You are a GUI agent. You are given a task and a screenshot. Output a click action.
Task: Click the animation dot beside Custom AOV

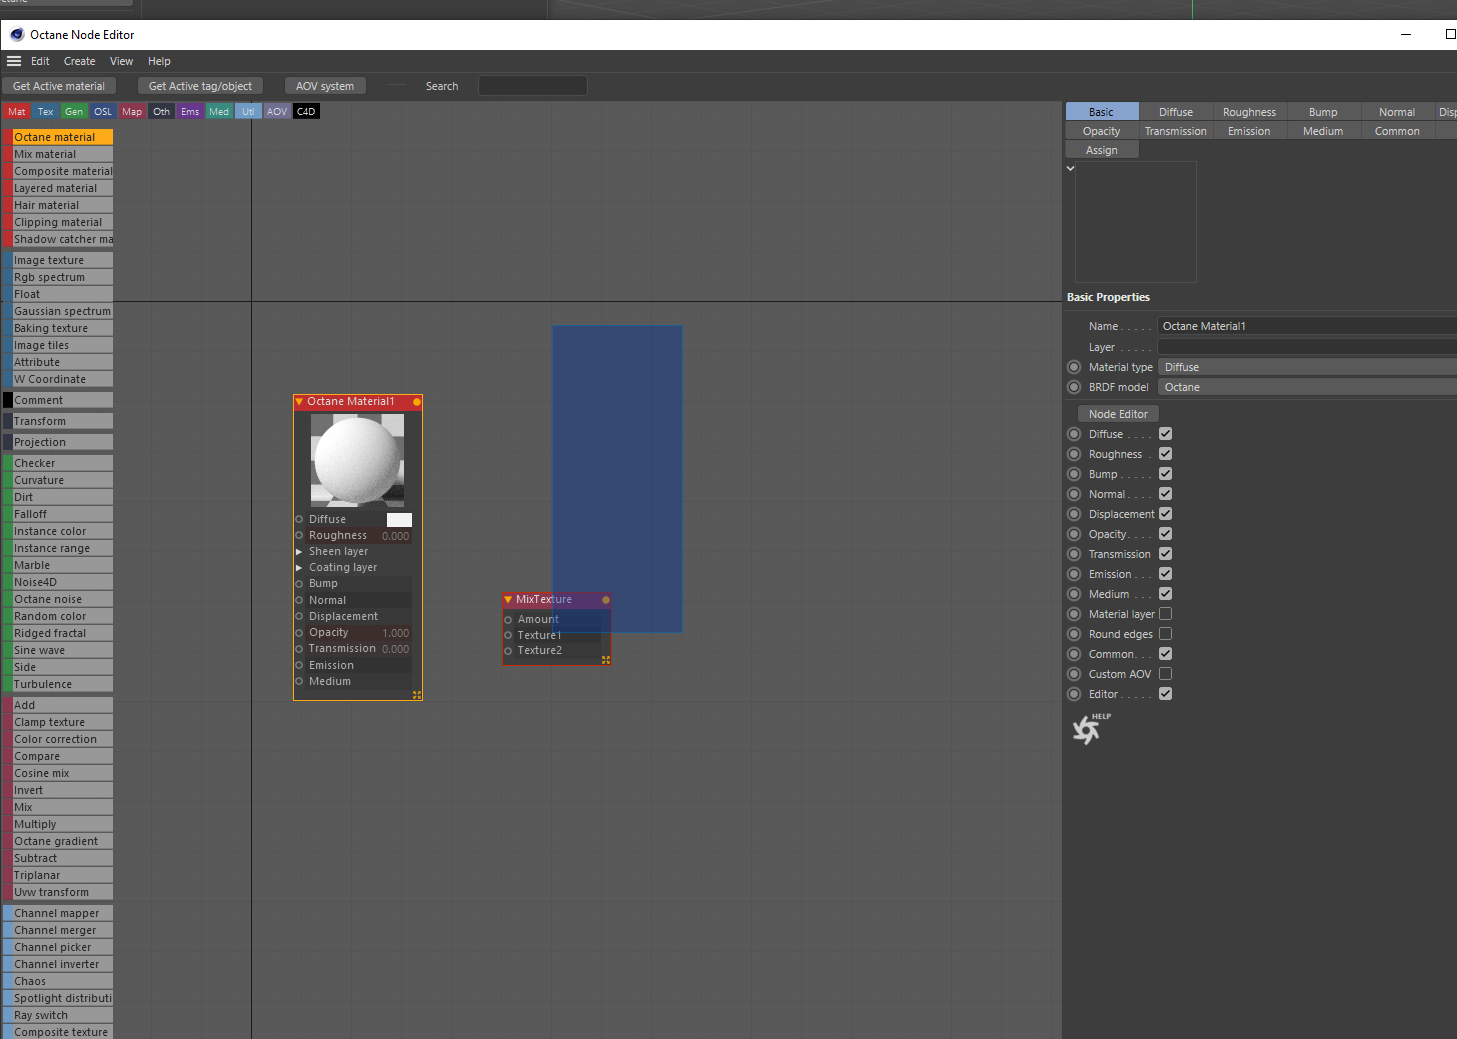(x=1074, y=674)
